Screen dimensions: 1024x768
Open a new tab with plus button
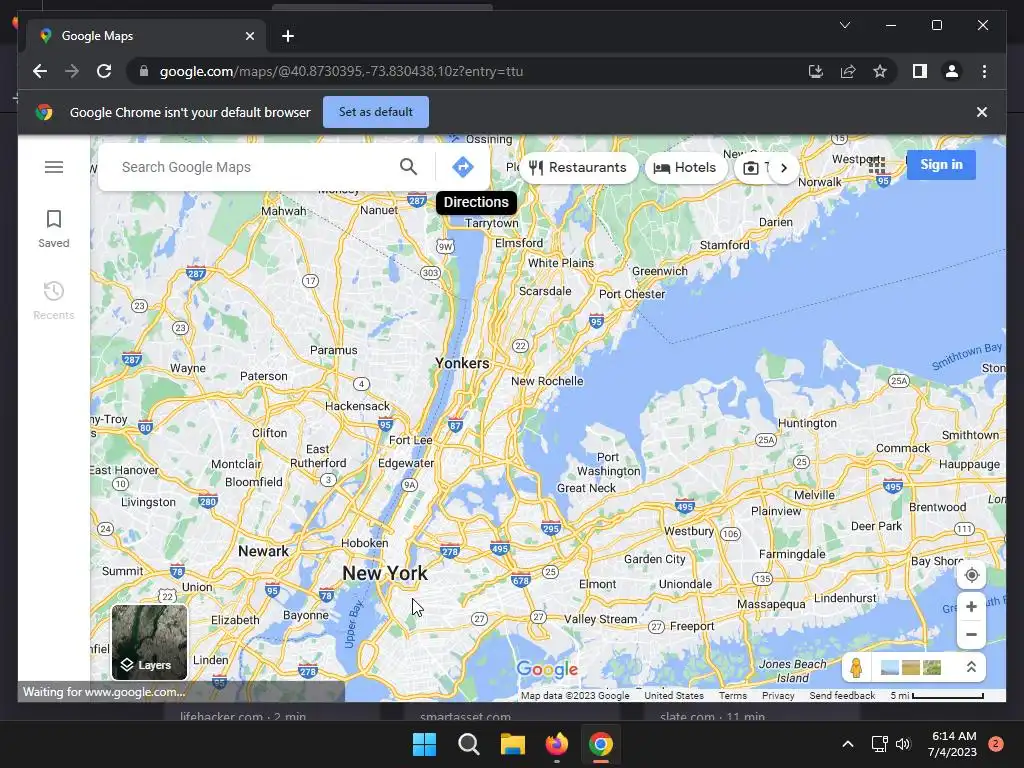click(288, 36)
